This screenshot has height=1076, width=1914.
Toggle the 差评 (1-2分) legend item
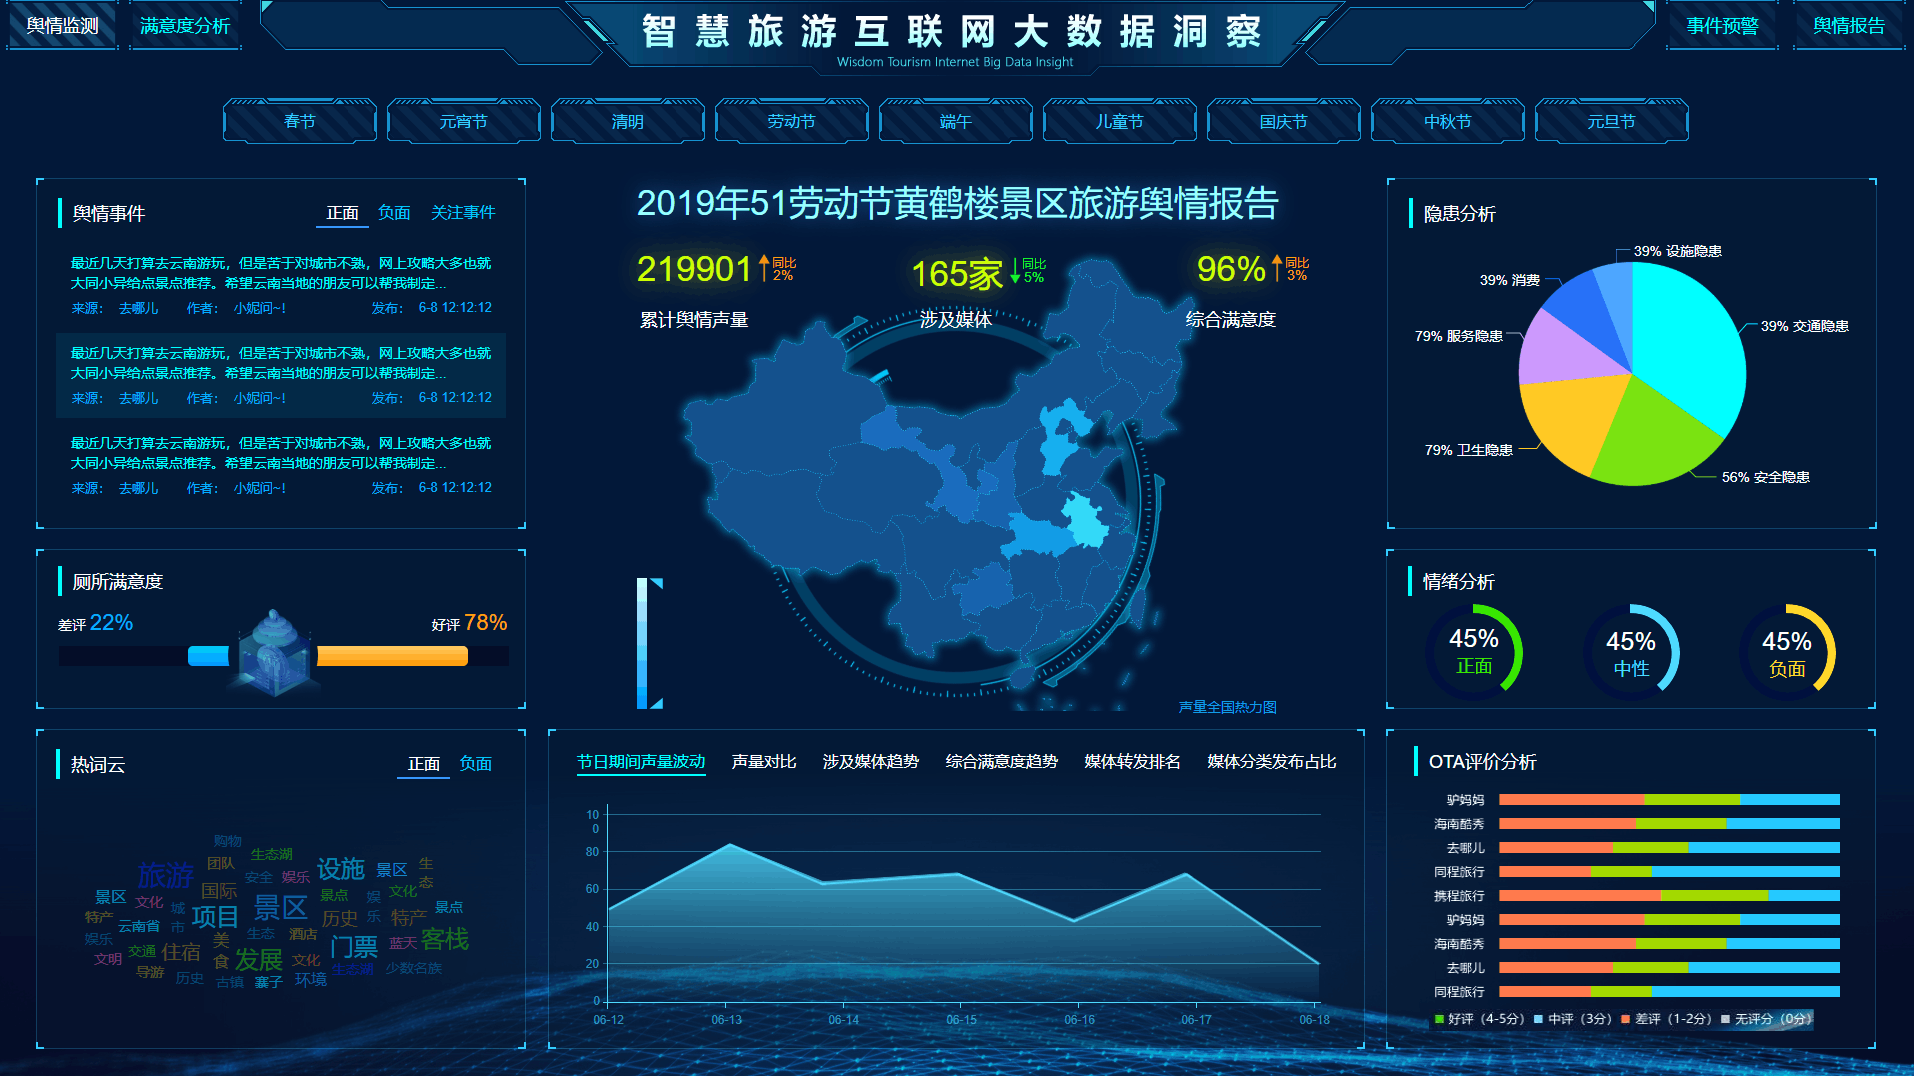tap(1665, 1019)
